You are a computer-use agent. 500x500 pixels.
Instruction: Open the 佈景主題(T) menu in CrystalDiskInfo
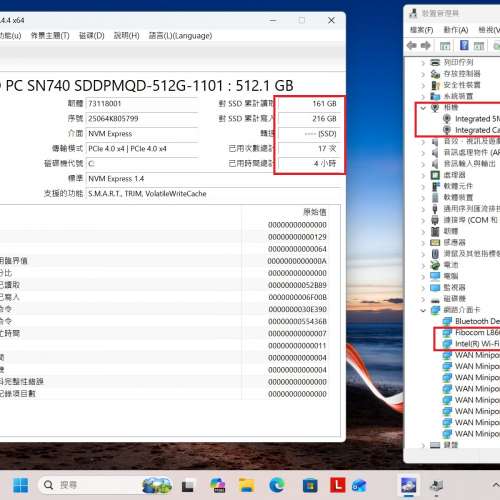click(50, 36)
